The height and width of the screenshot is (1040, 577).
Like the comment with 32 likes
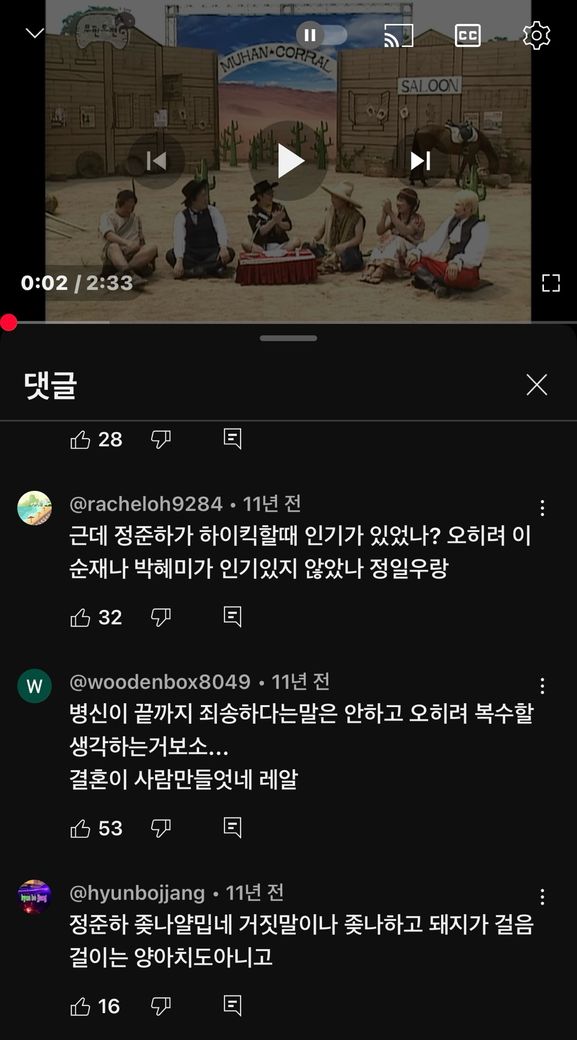pos(80,618)
